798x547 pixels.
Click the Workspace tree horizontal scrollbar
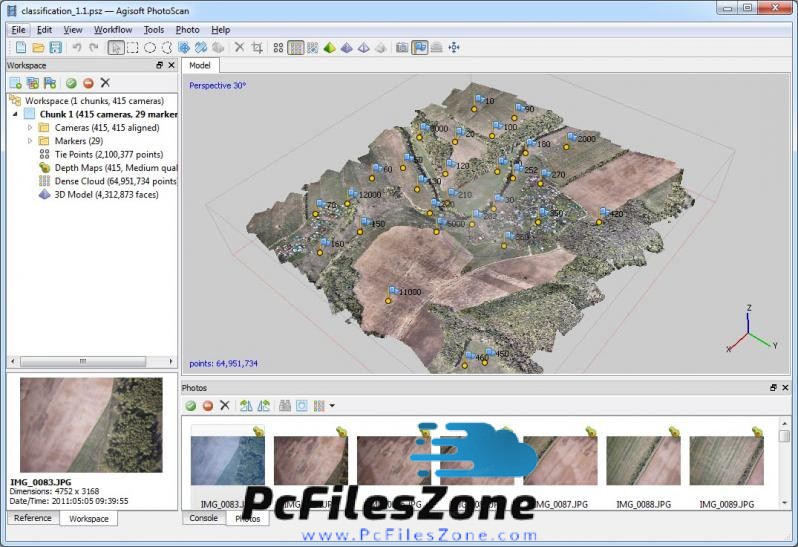tap(83, 361)
